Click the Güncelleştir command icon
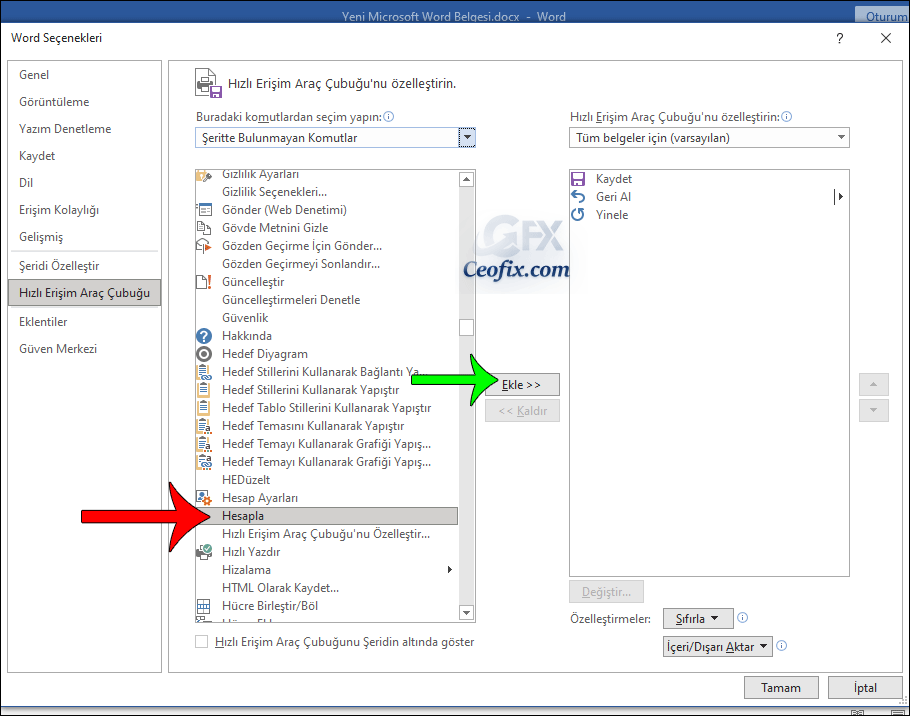 coord(204,282)
